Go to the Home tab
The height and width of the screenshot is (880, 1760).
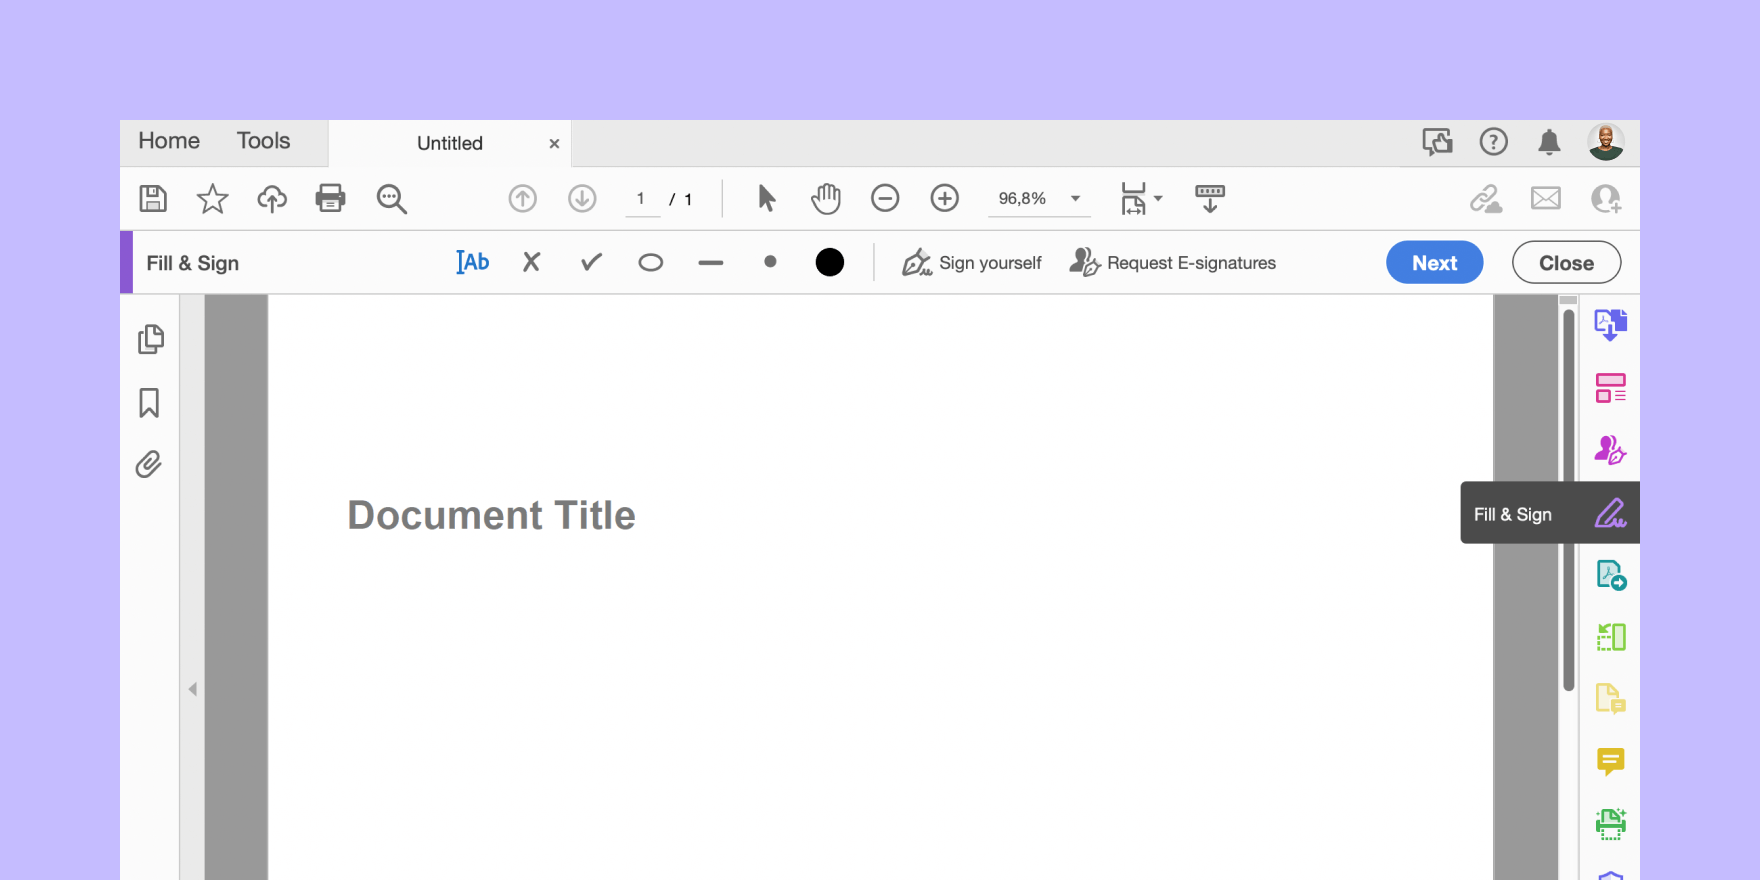169,141
